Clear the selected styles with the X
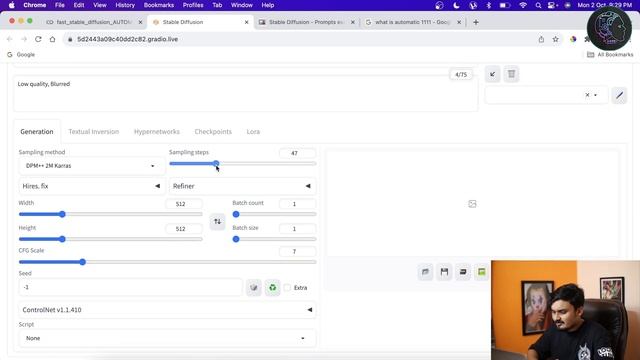This screenshot has height=360, width=640. click(x=587, y=95)
